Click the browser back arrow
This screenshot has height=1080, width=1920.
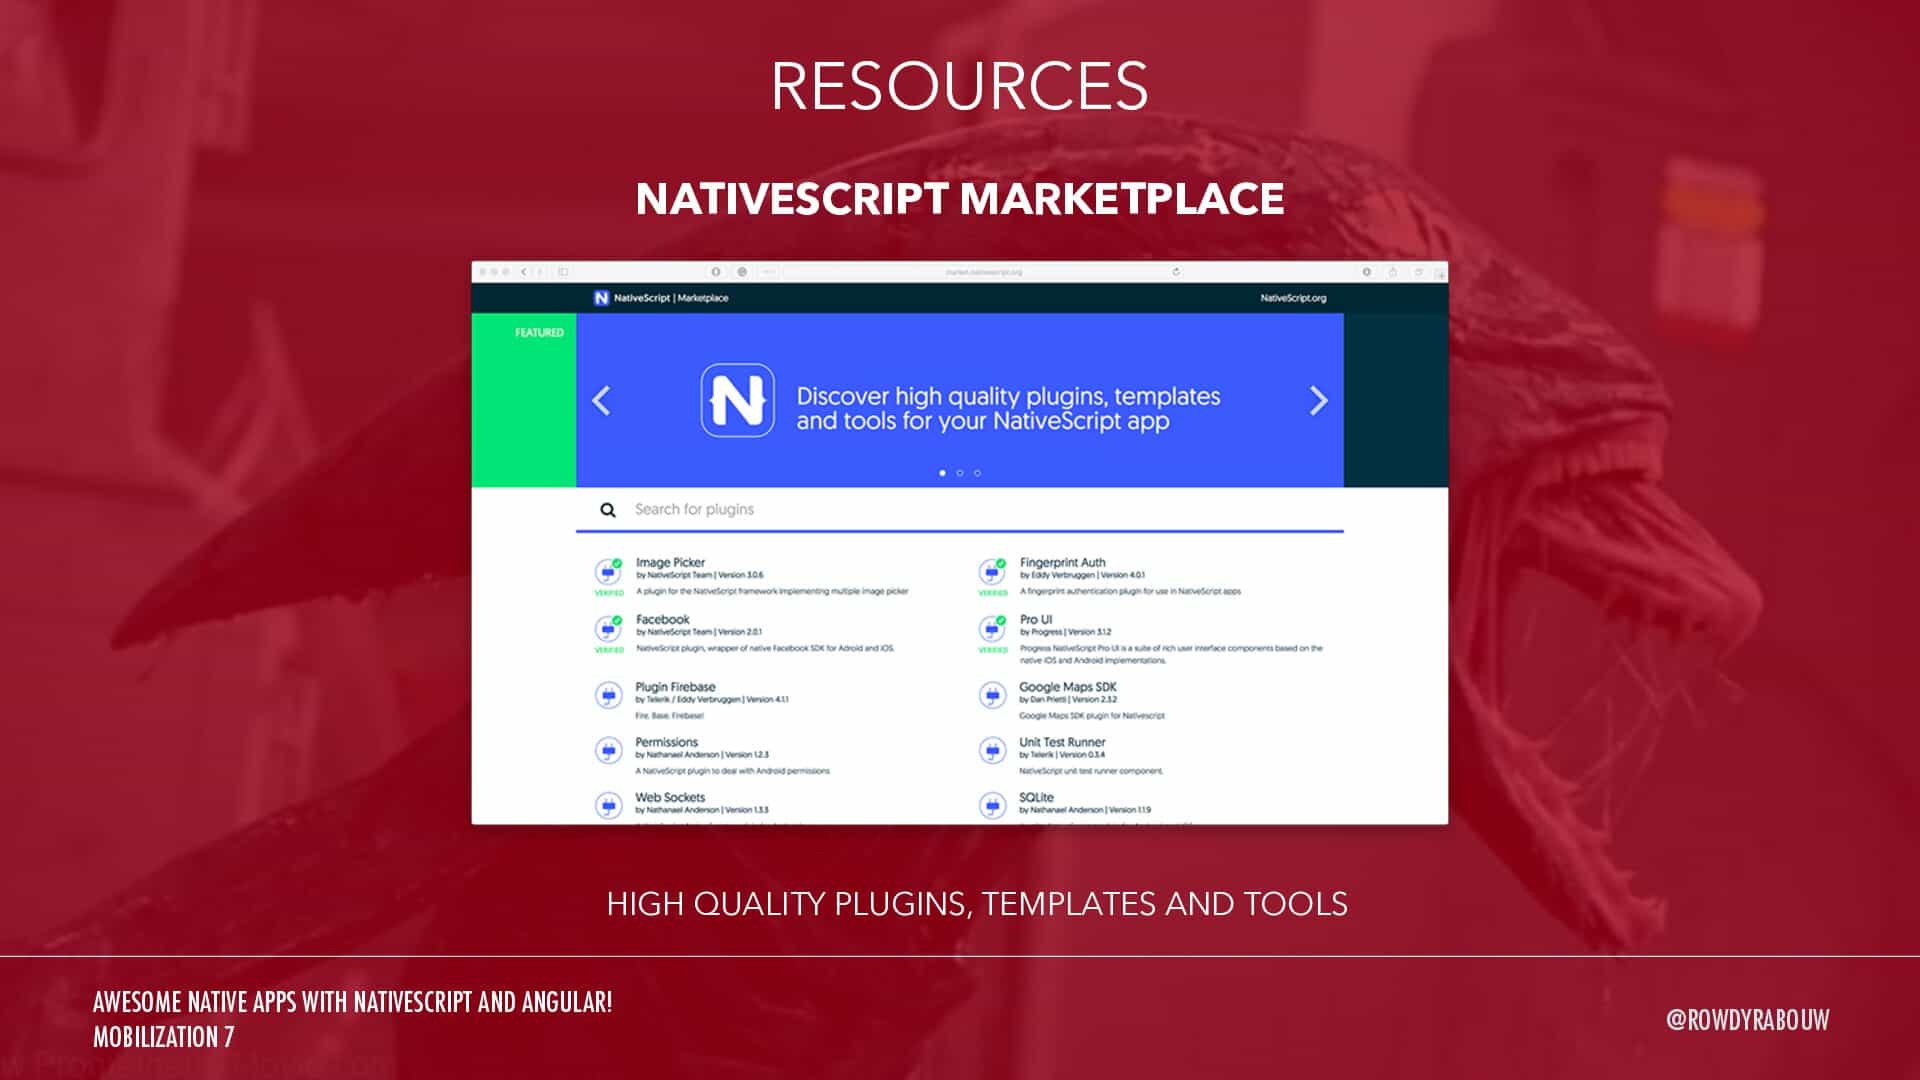click(524, 272)
